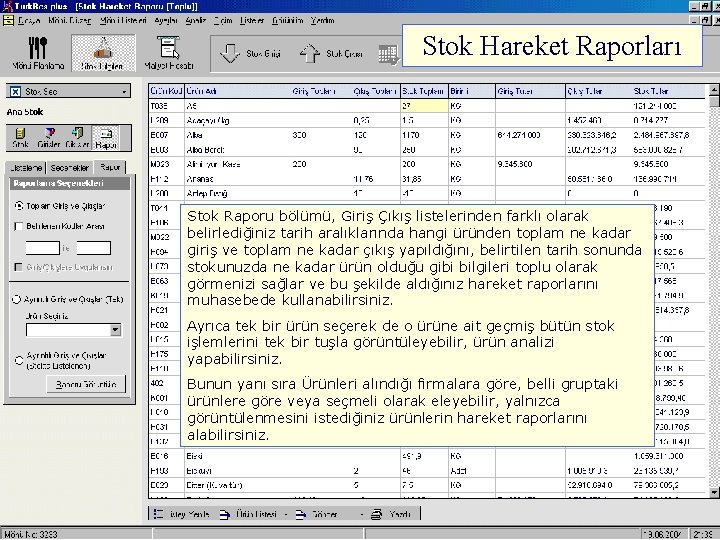Click the Ürün Kodu column header
This screenshot has width=720, height=540.
click(x=166, y=91)
